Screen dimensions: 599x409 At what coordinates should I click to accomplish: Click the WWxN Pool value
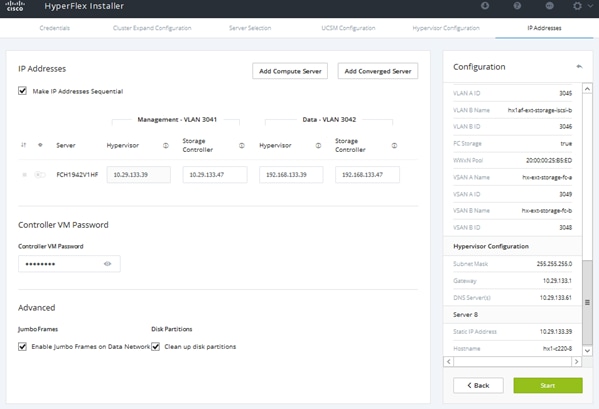(x=549, y=160)
